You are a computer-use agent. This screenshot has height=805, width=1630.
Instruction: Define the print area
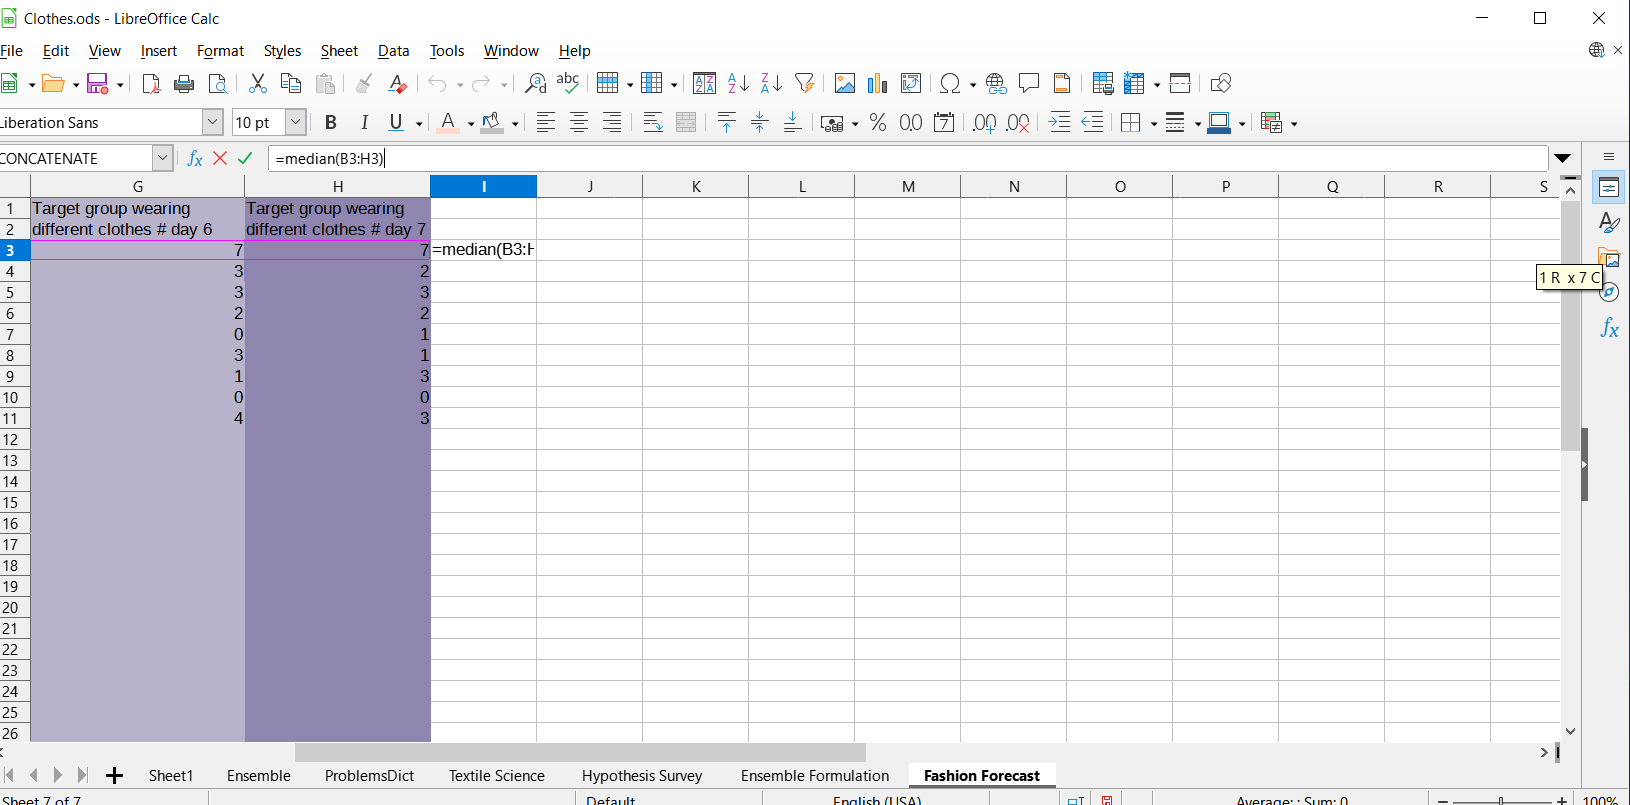point(1103,84)
